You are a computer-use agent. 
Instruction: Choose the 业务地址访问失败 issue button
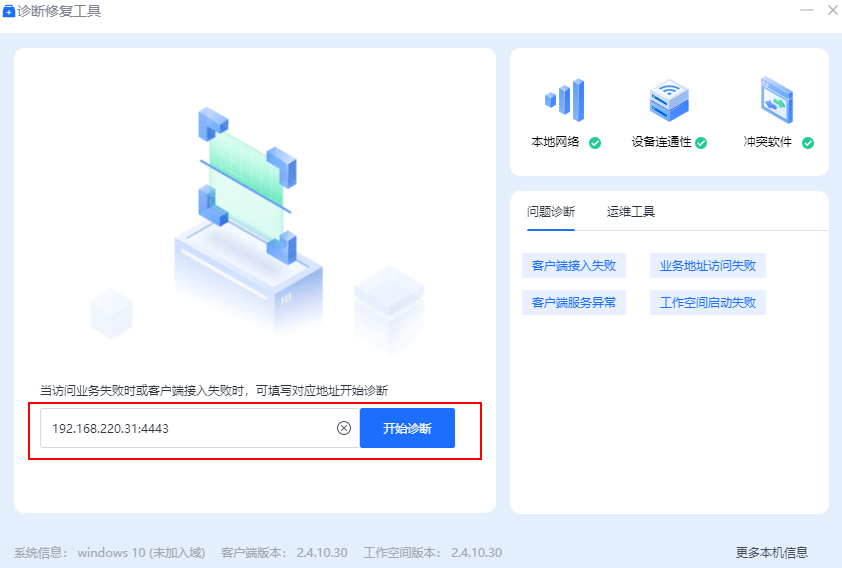click(708, 266)
